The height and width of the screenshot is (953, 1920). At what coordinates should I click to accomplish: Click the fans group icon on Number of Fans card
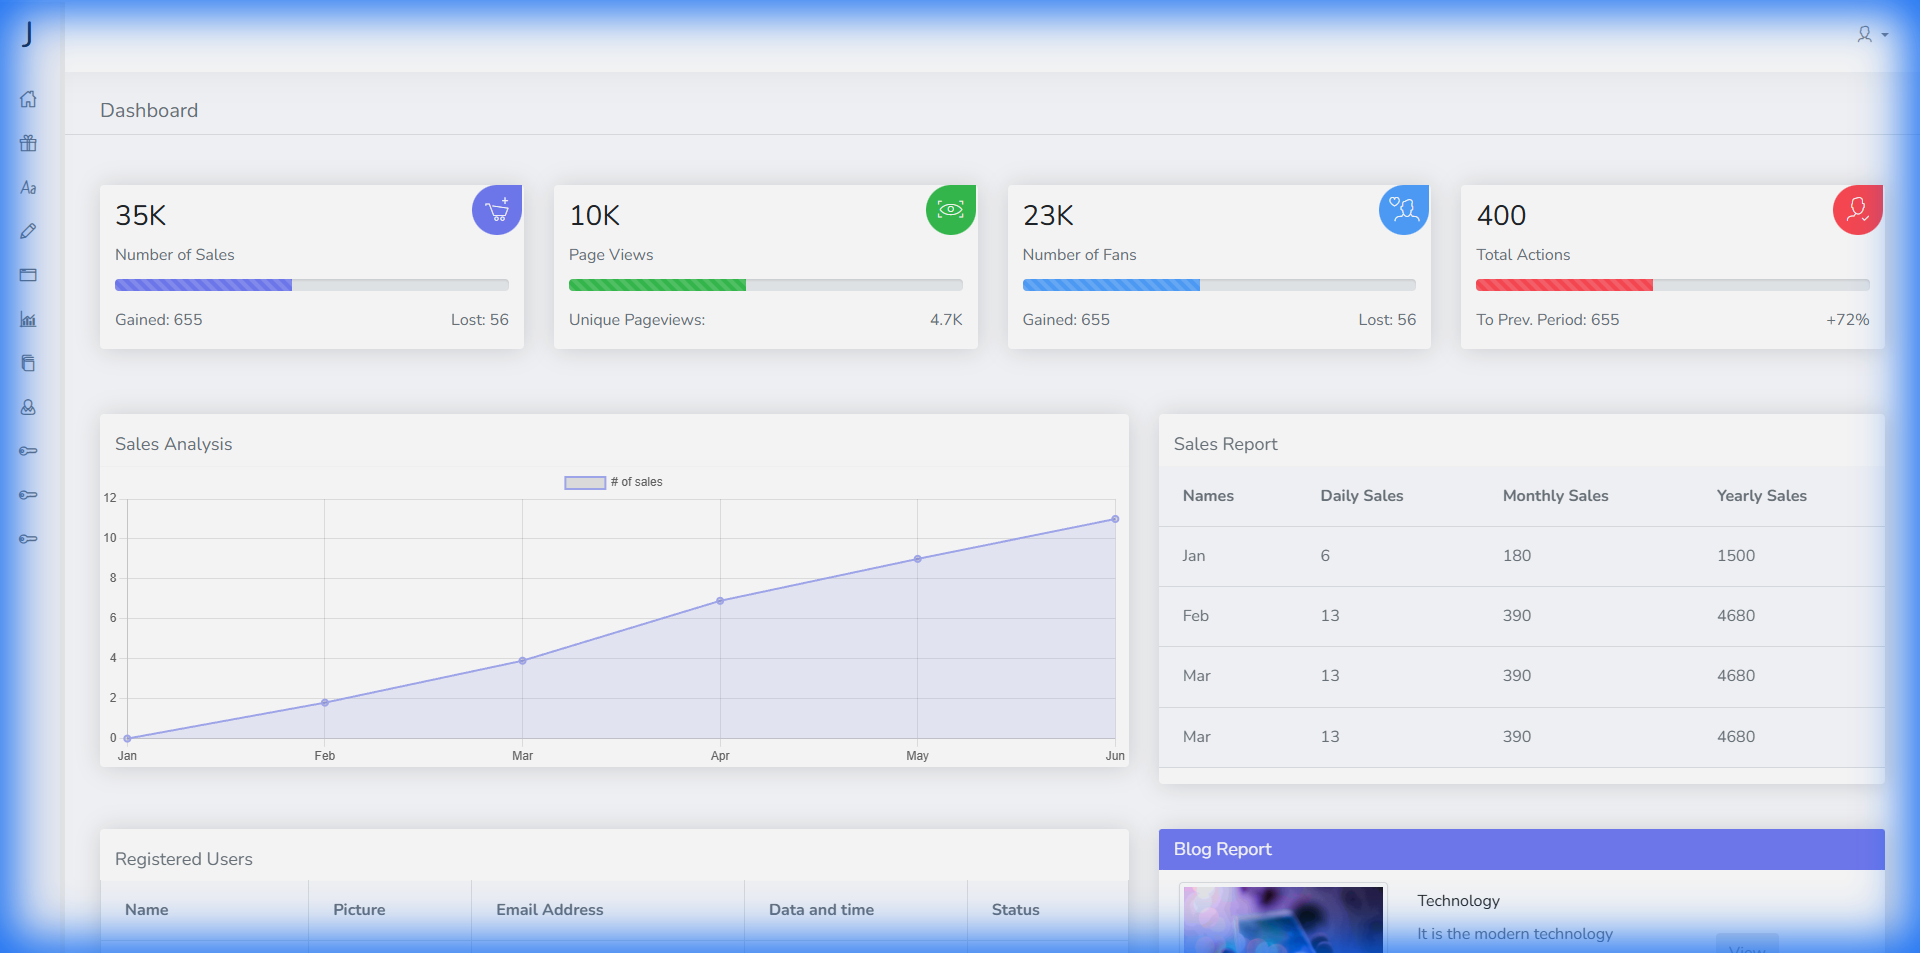1403,210
